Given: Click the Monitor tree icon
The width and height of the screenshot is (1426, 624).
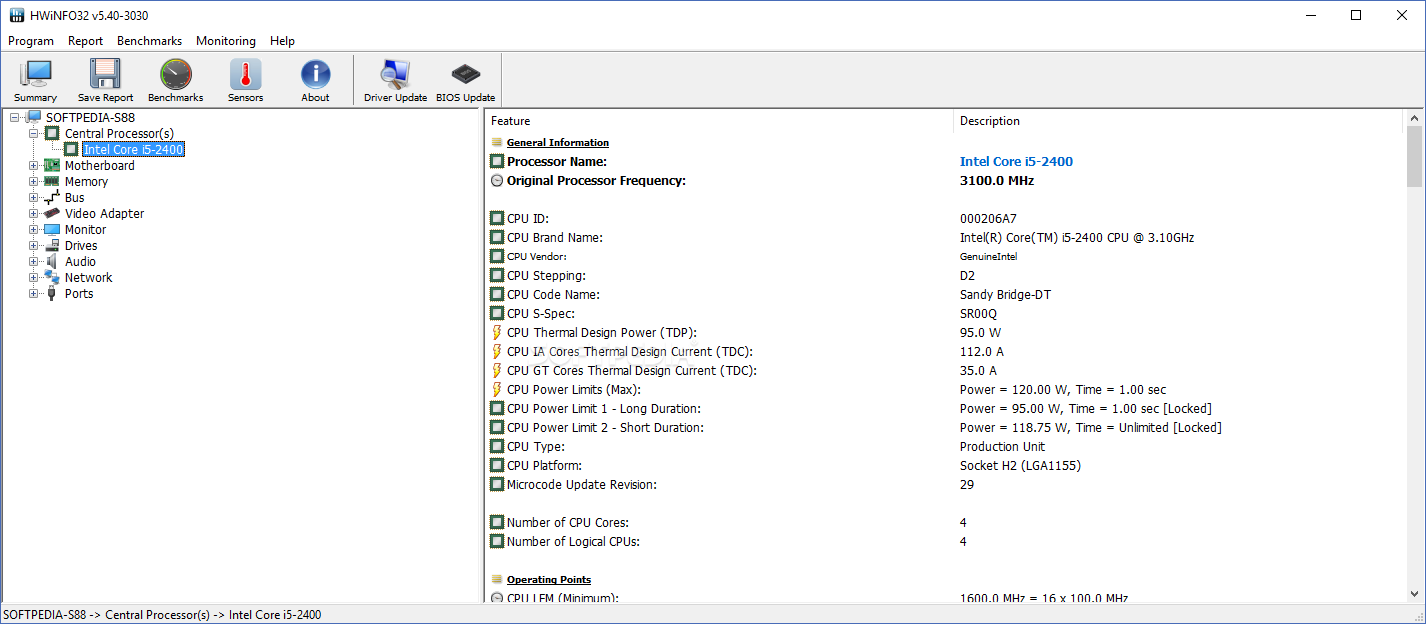Looking at the screenshot, I should coord(52,229).
